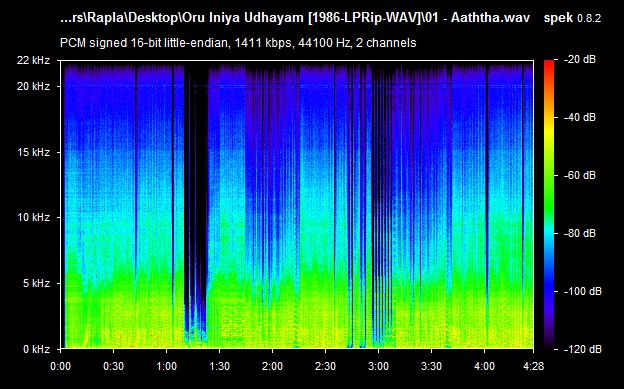Viewport: 624px width, 389px height.
Task: Click the Aaththa.wav file path title
Action: (295, 18)
